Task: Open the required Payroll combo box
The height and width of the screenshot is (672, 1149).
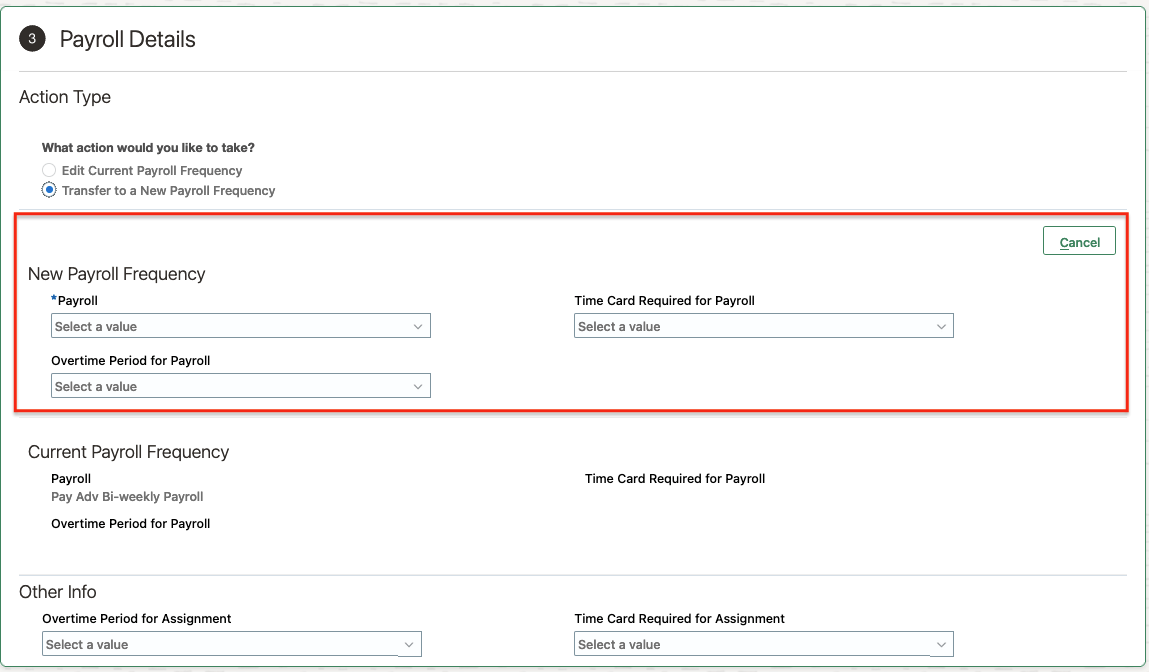Action: (x=230, y=327)
